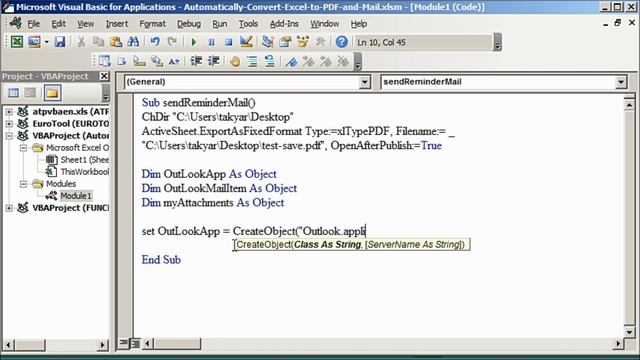Image resolution: width=640 pixels, height=360 pixels.
Task: Jump to Previous Bookmark
Action: pos(326,61)
